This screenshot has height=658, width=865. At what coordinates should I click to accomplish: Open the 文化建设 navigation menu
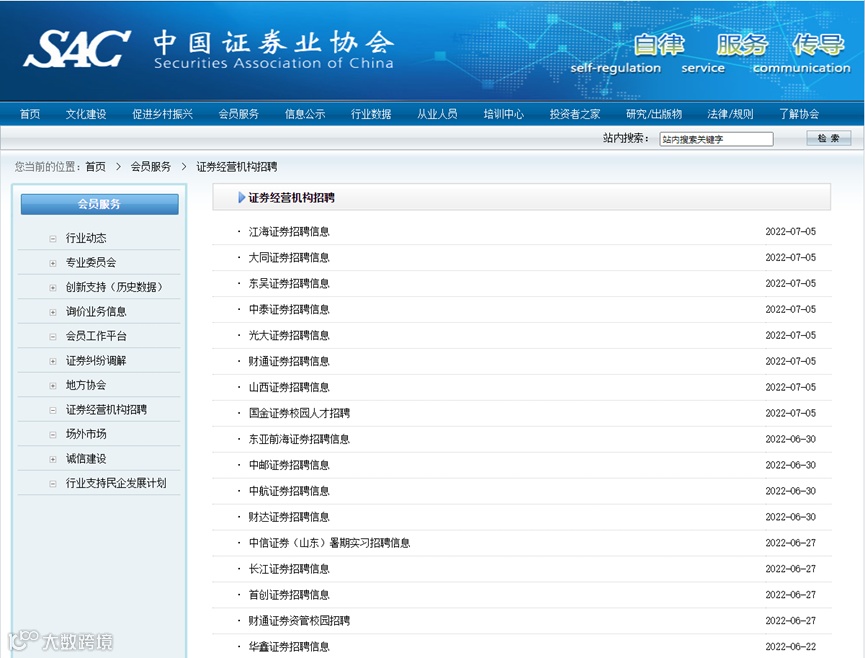(86, 114)
